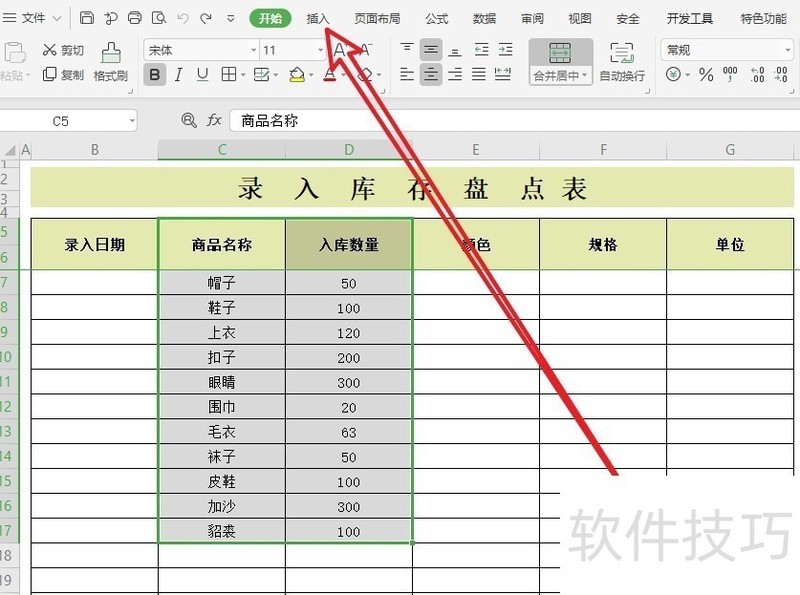Click the Save icon in quick access toolbar

coord(87,18)
